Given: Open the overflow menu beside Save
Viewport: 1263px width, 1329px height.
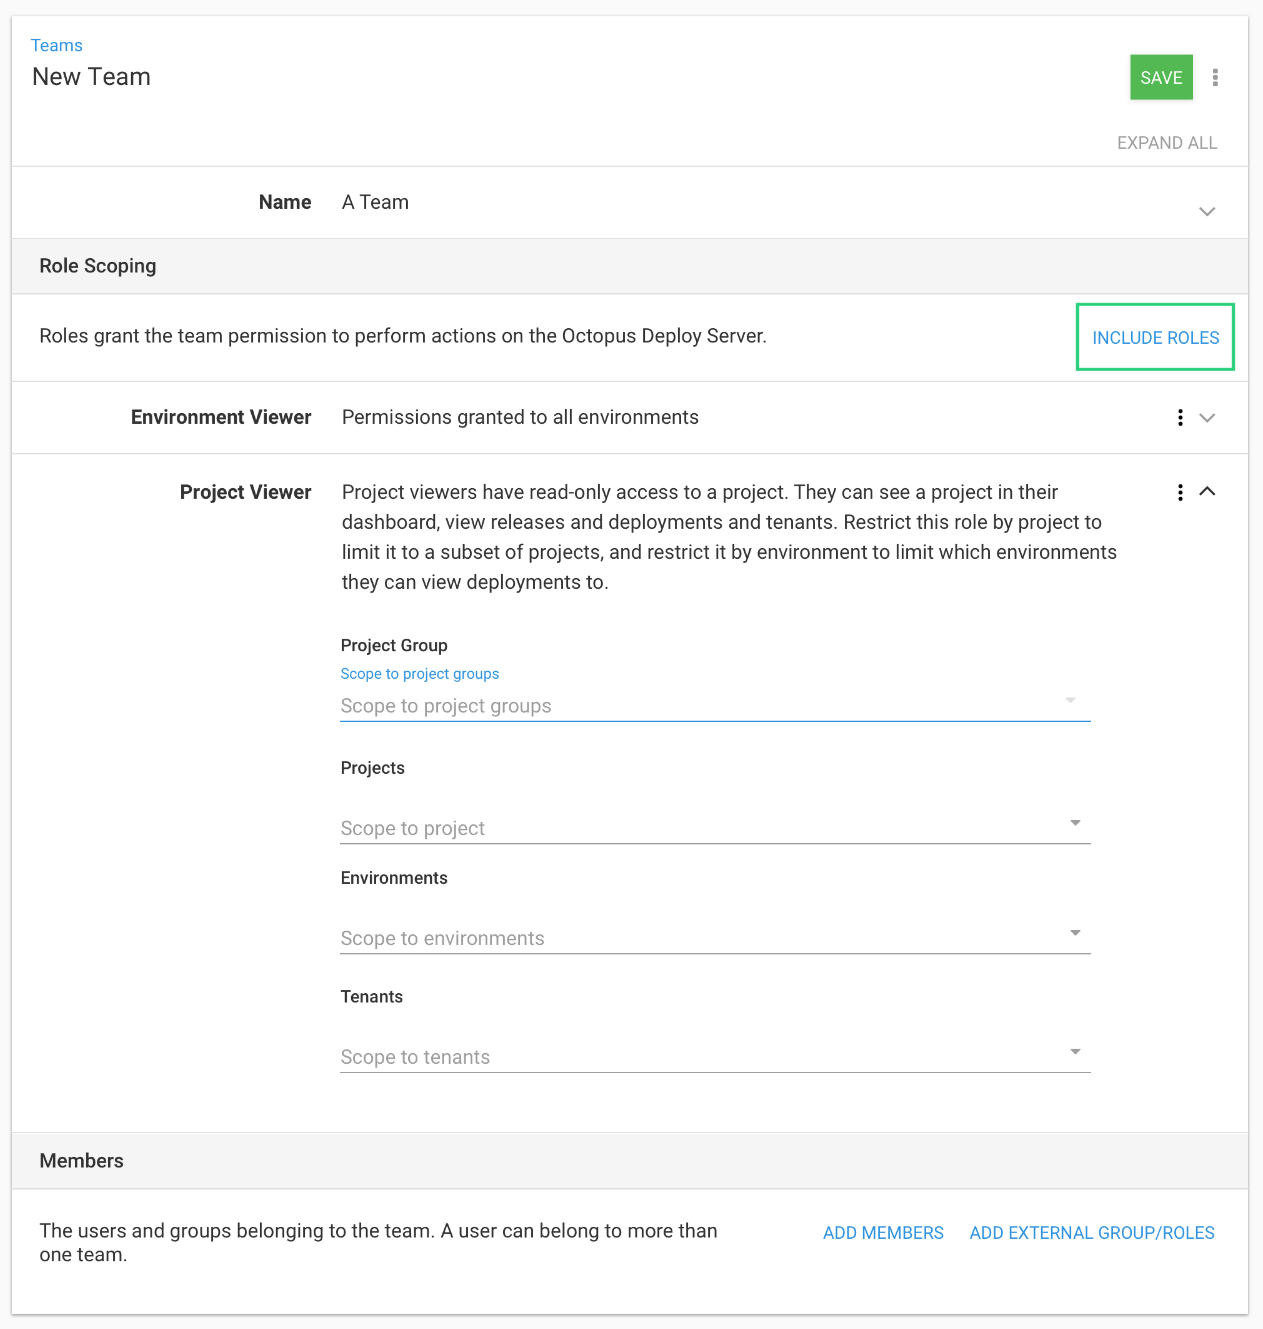Looking at the screenshot, I should (1215, 78).
